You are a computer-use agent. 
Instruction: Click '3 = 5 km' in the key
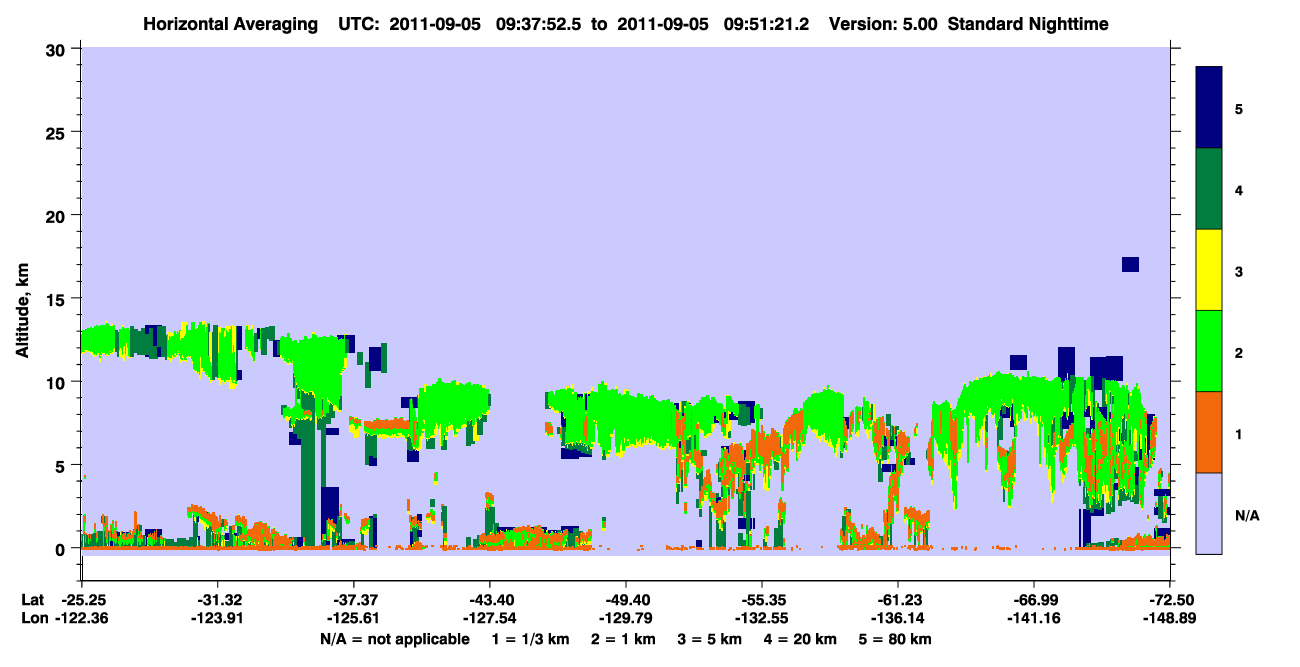710,639
